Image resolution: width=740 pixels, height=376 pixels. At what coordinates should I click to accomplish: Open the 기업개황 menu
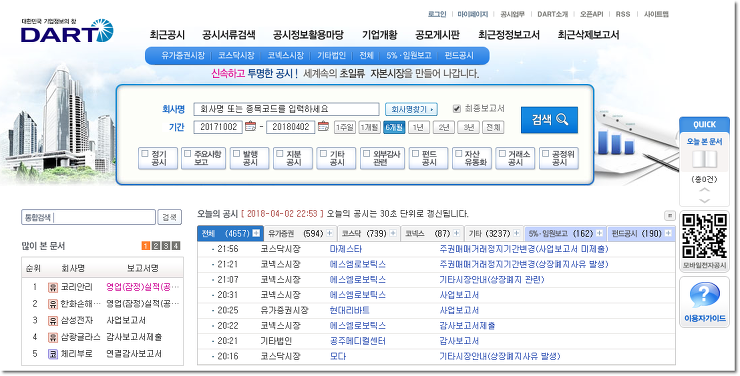pyautogui.click(x=379, y=35)
